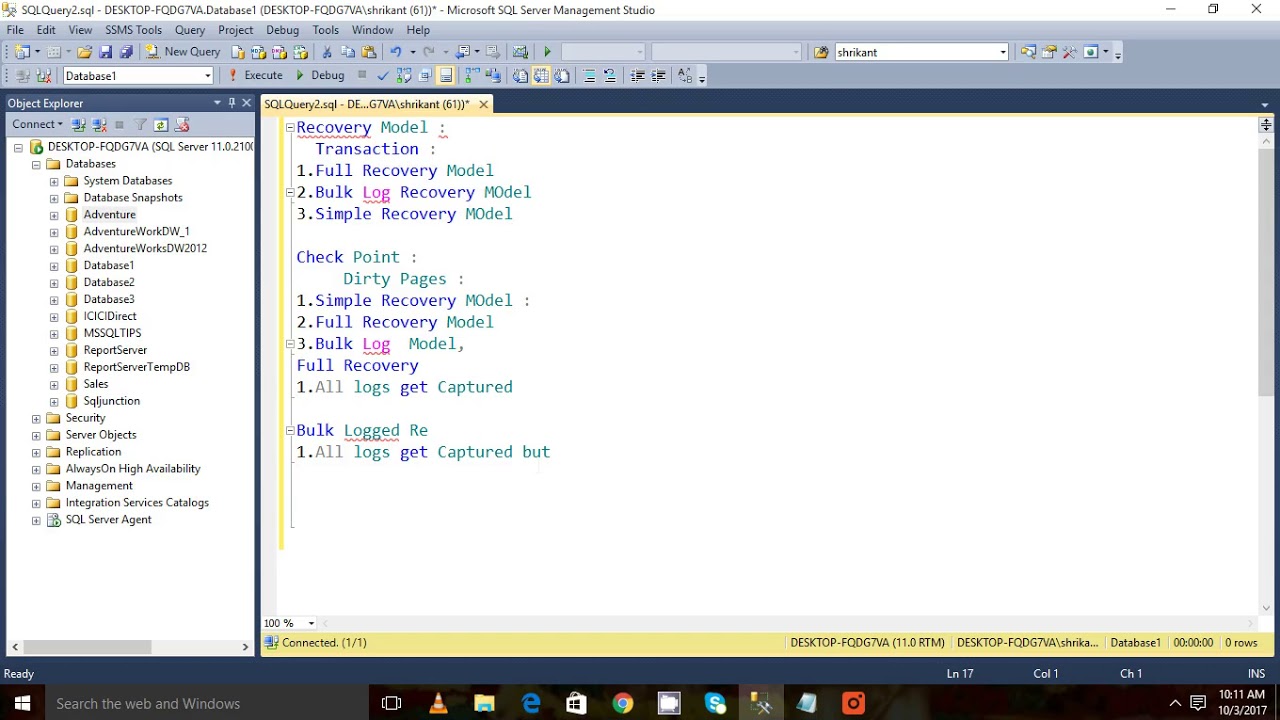The width and height of the screenshot is (1280, 720).
Task: Click the Decrease Indent icon
Action: click(637, 75)
